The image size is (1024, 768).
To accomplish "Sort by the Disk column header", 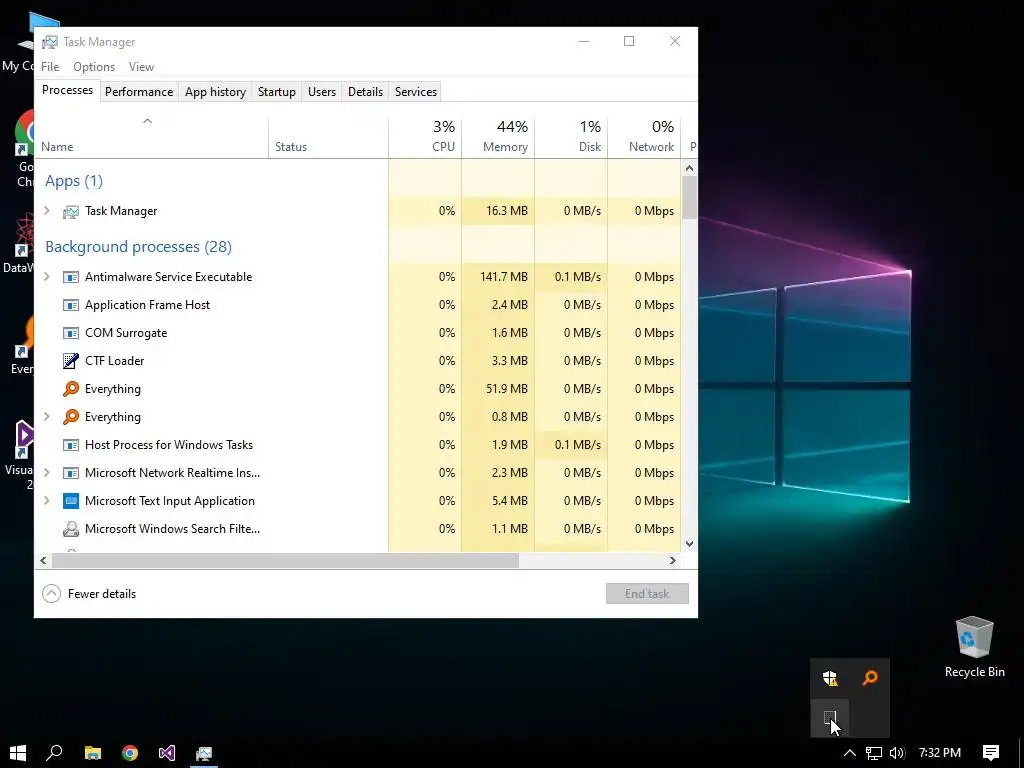I will coord(571,137).
